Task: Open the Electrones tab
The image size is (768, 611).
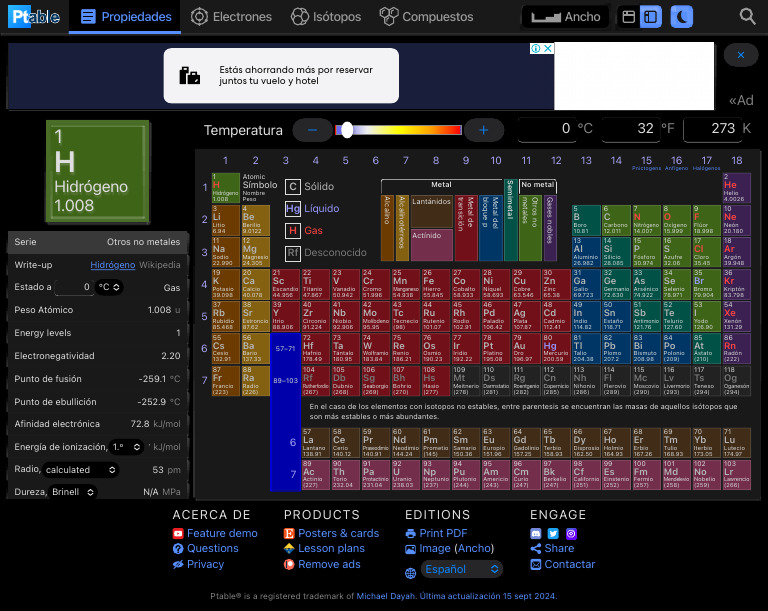Action: (231, 17)
